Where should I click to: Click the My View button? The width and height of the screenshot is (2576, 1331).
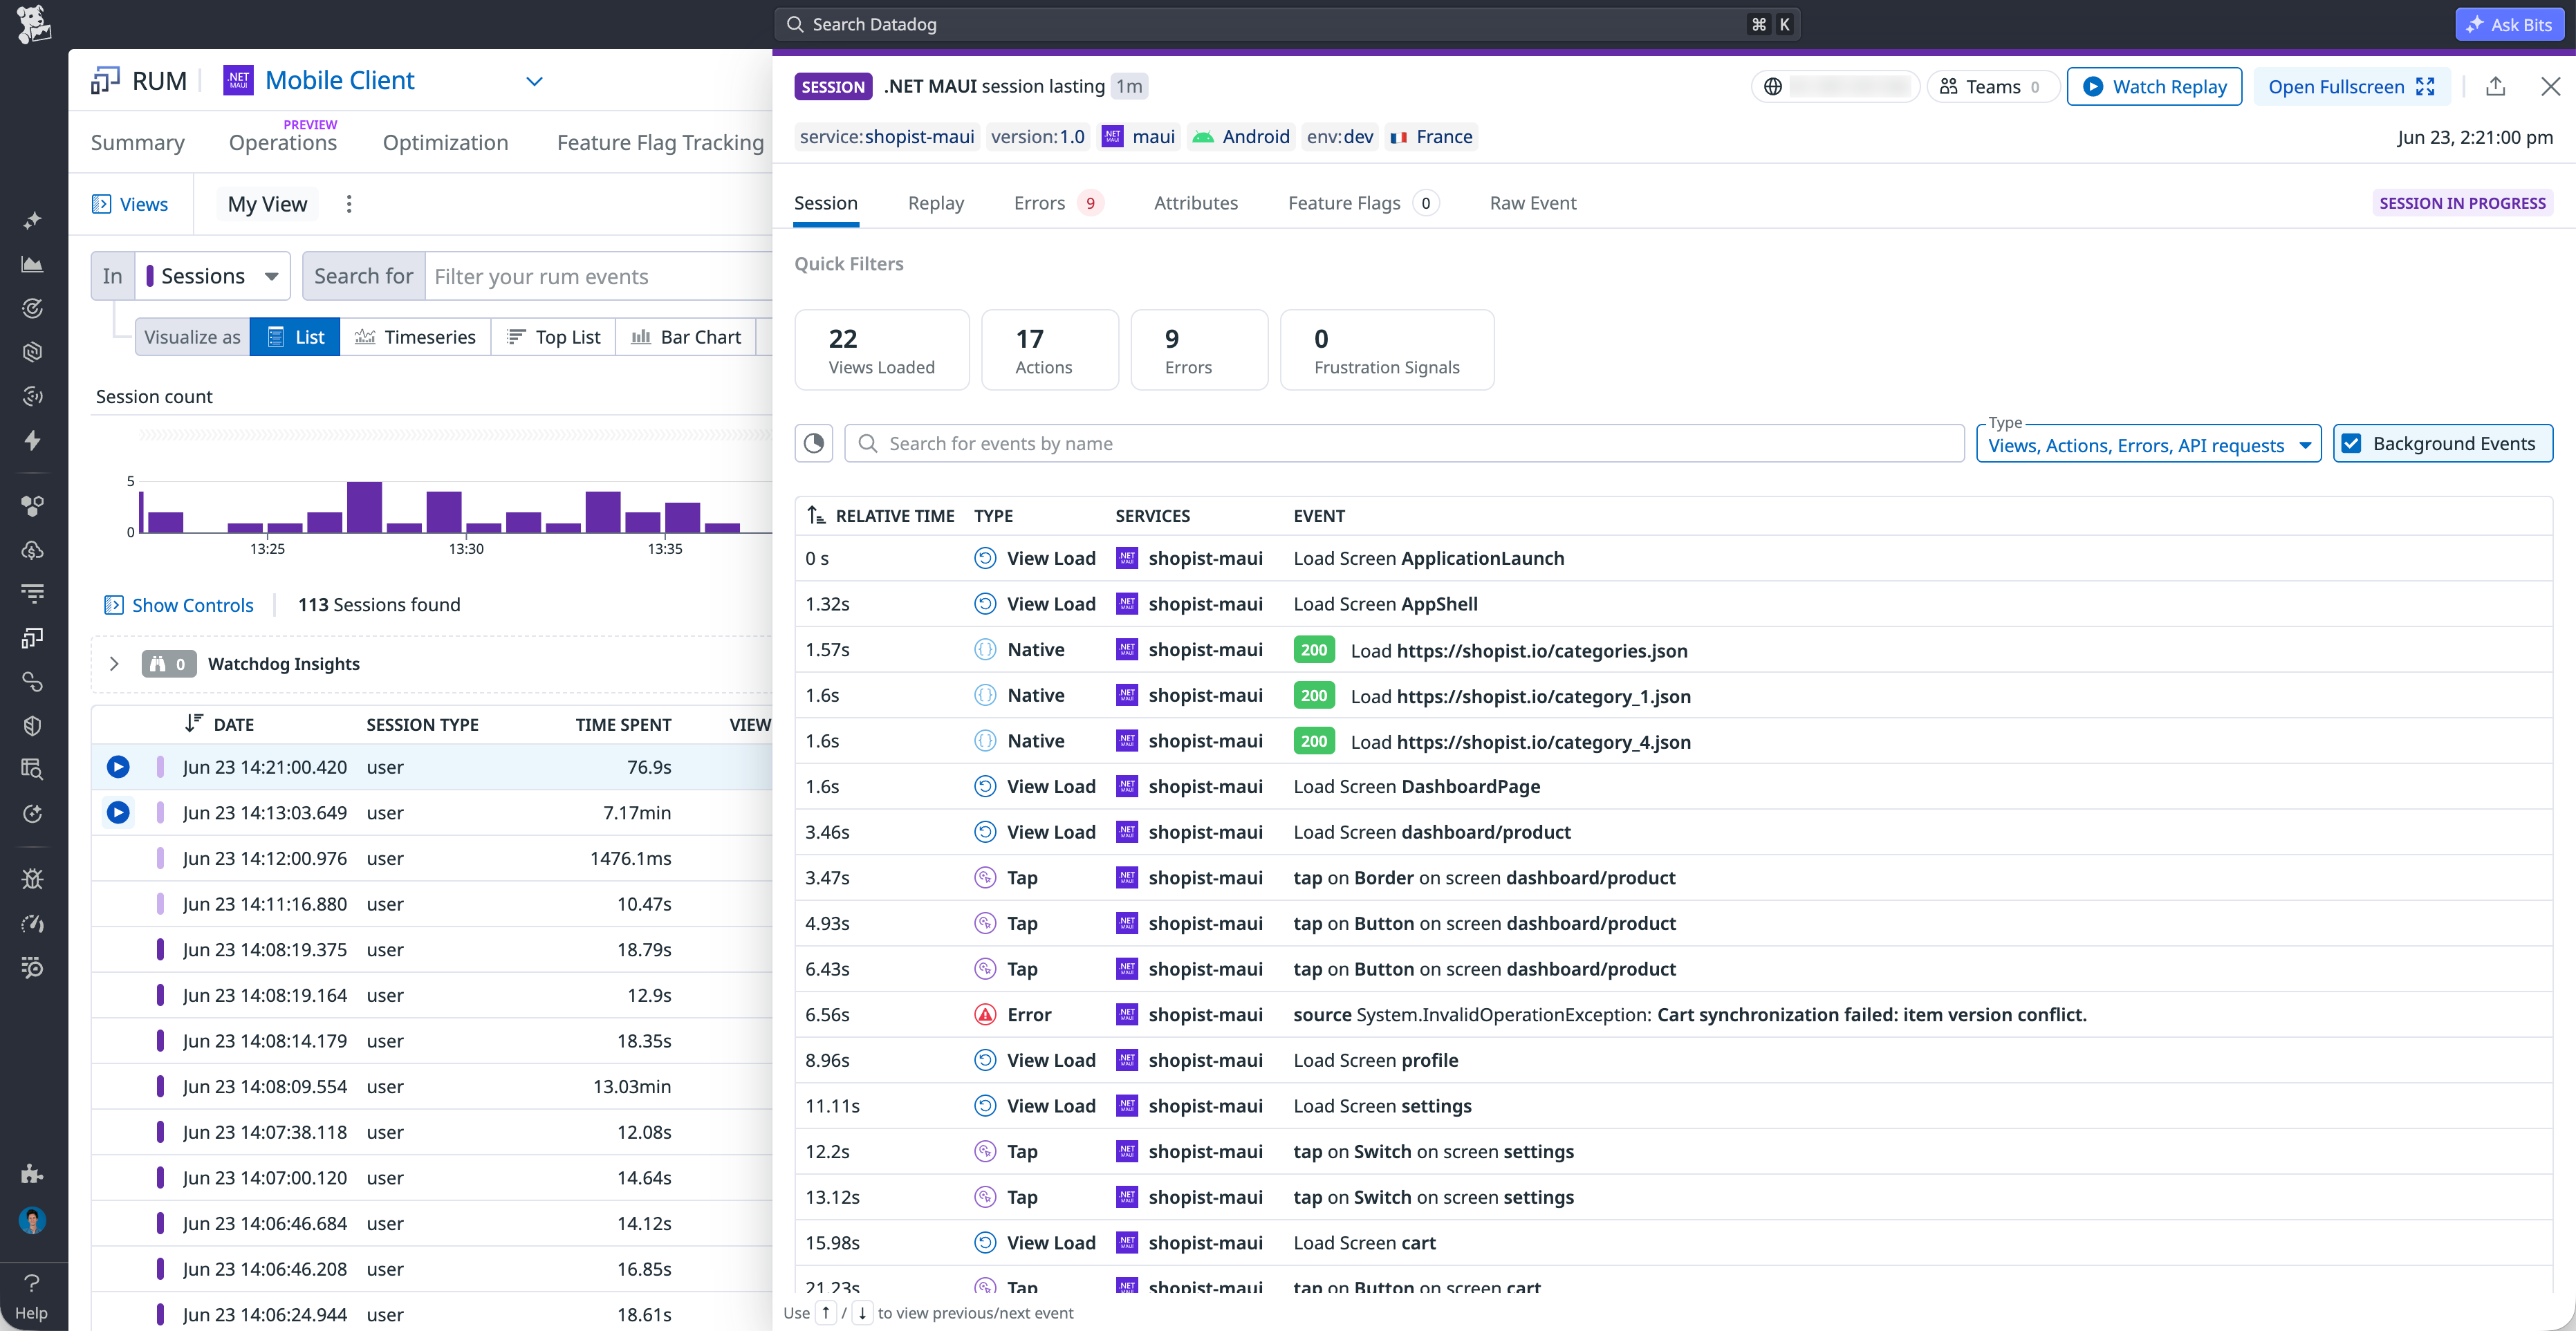pos(267,204)
